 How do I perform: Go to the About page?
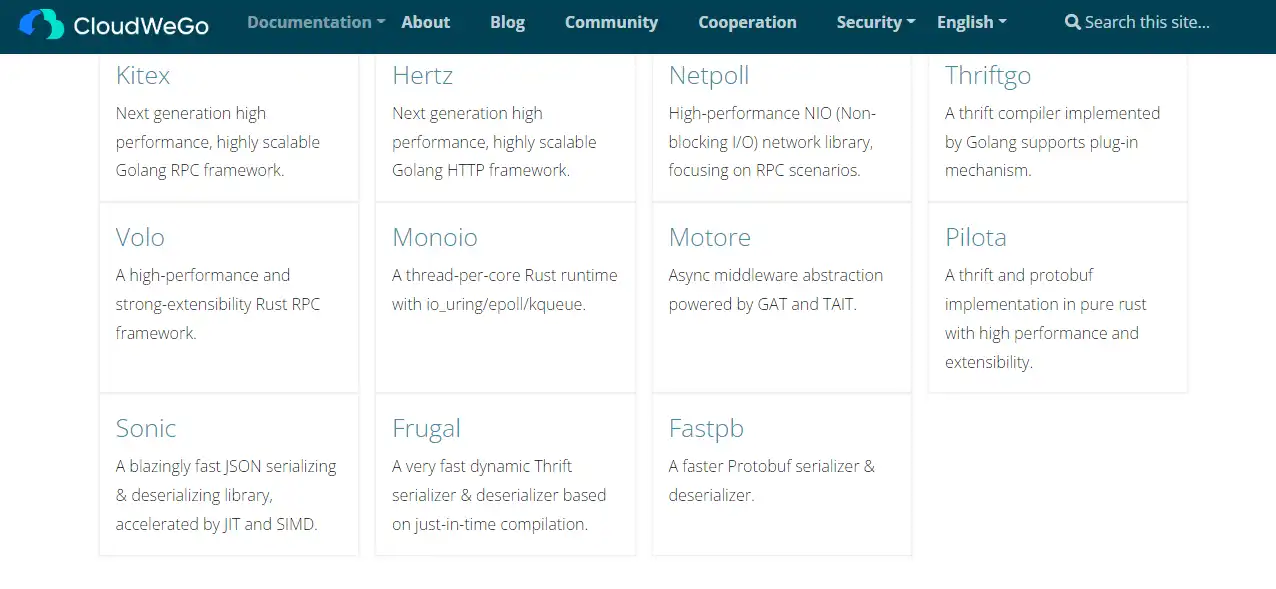click(426, 22)
